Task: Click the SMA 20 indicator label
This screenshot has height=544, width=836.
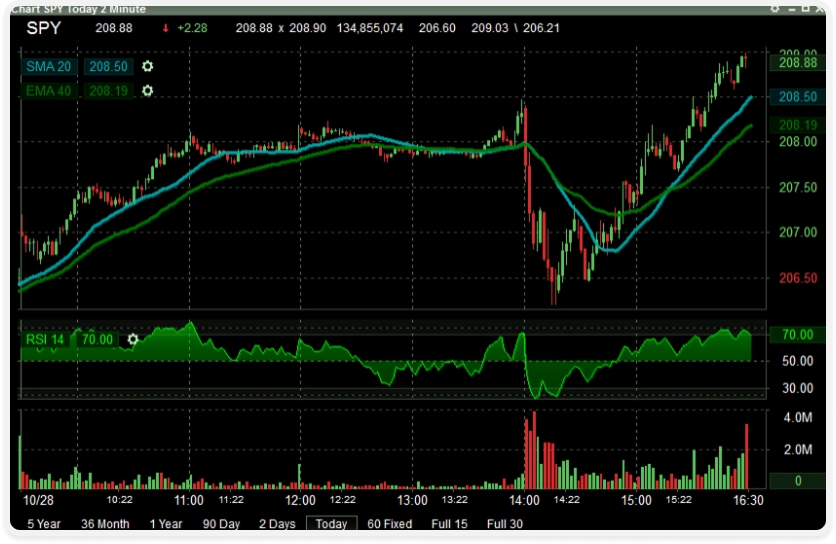Action: 49,67
